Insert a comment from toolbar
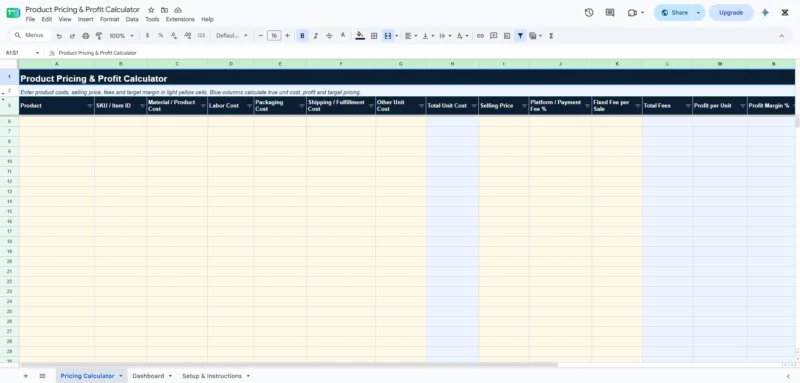 point(493,36)
